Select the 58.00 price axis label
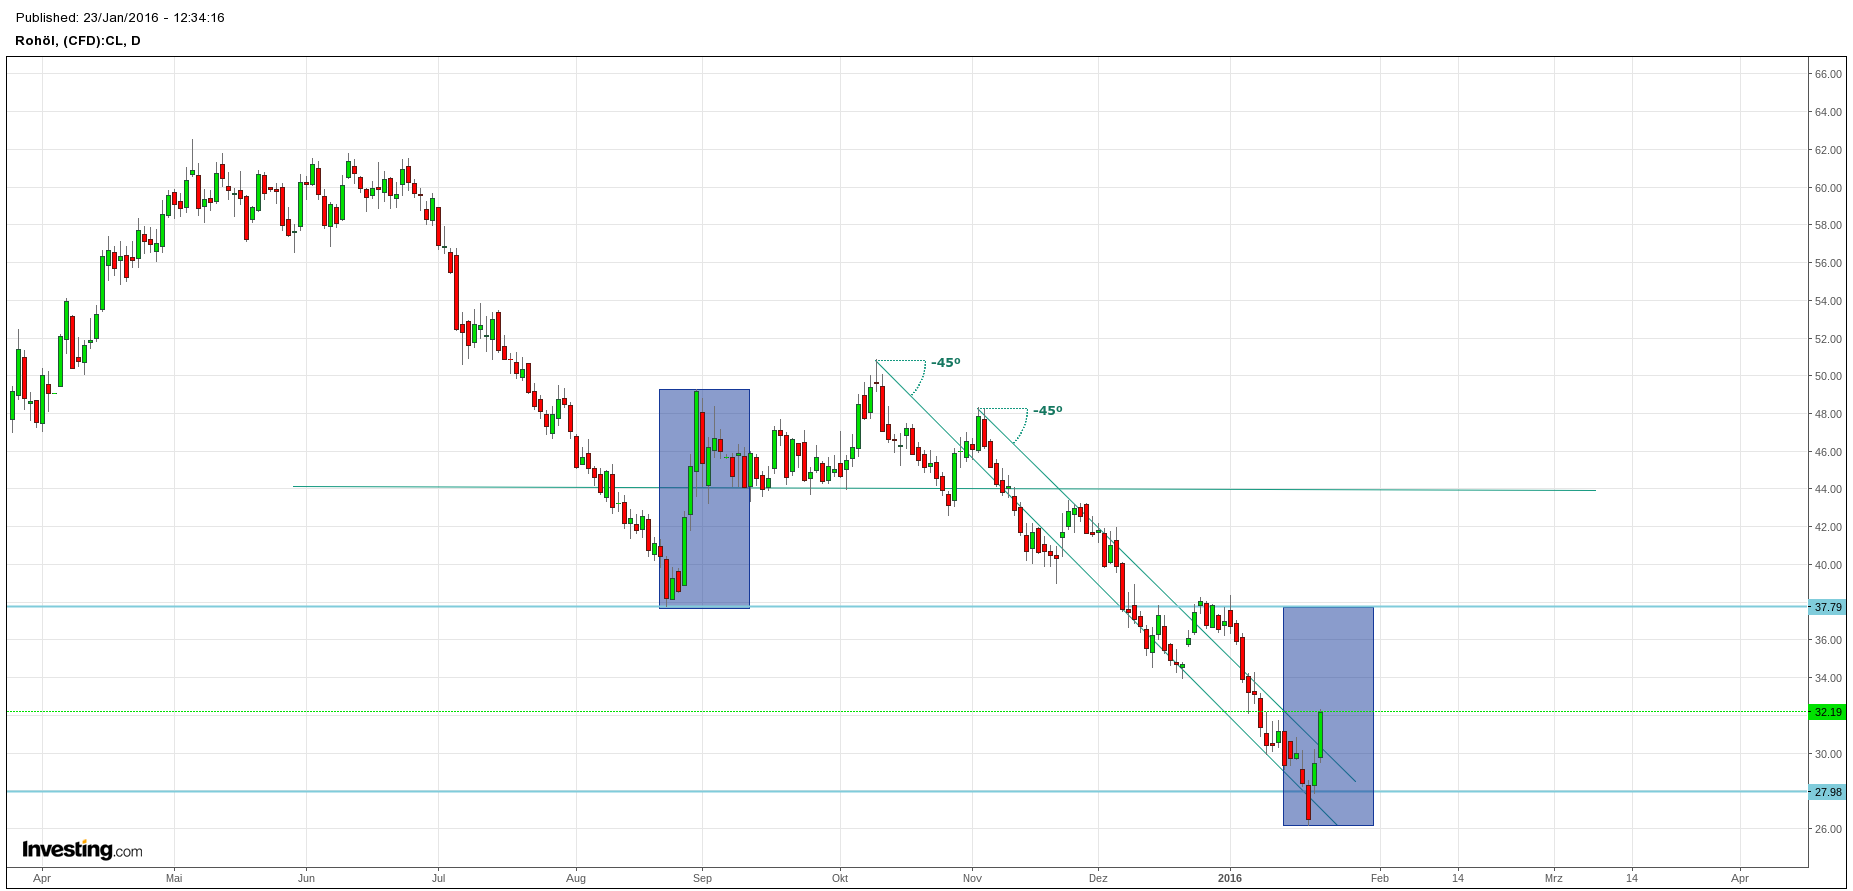The height and width of the screenshot is (891, 1853). pyautogui.click(x=1828, y=225)
